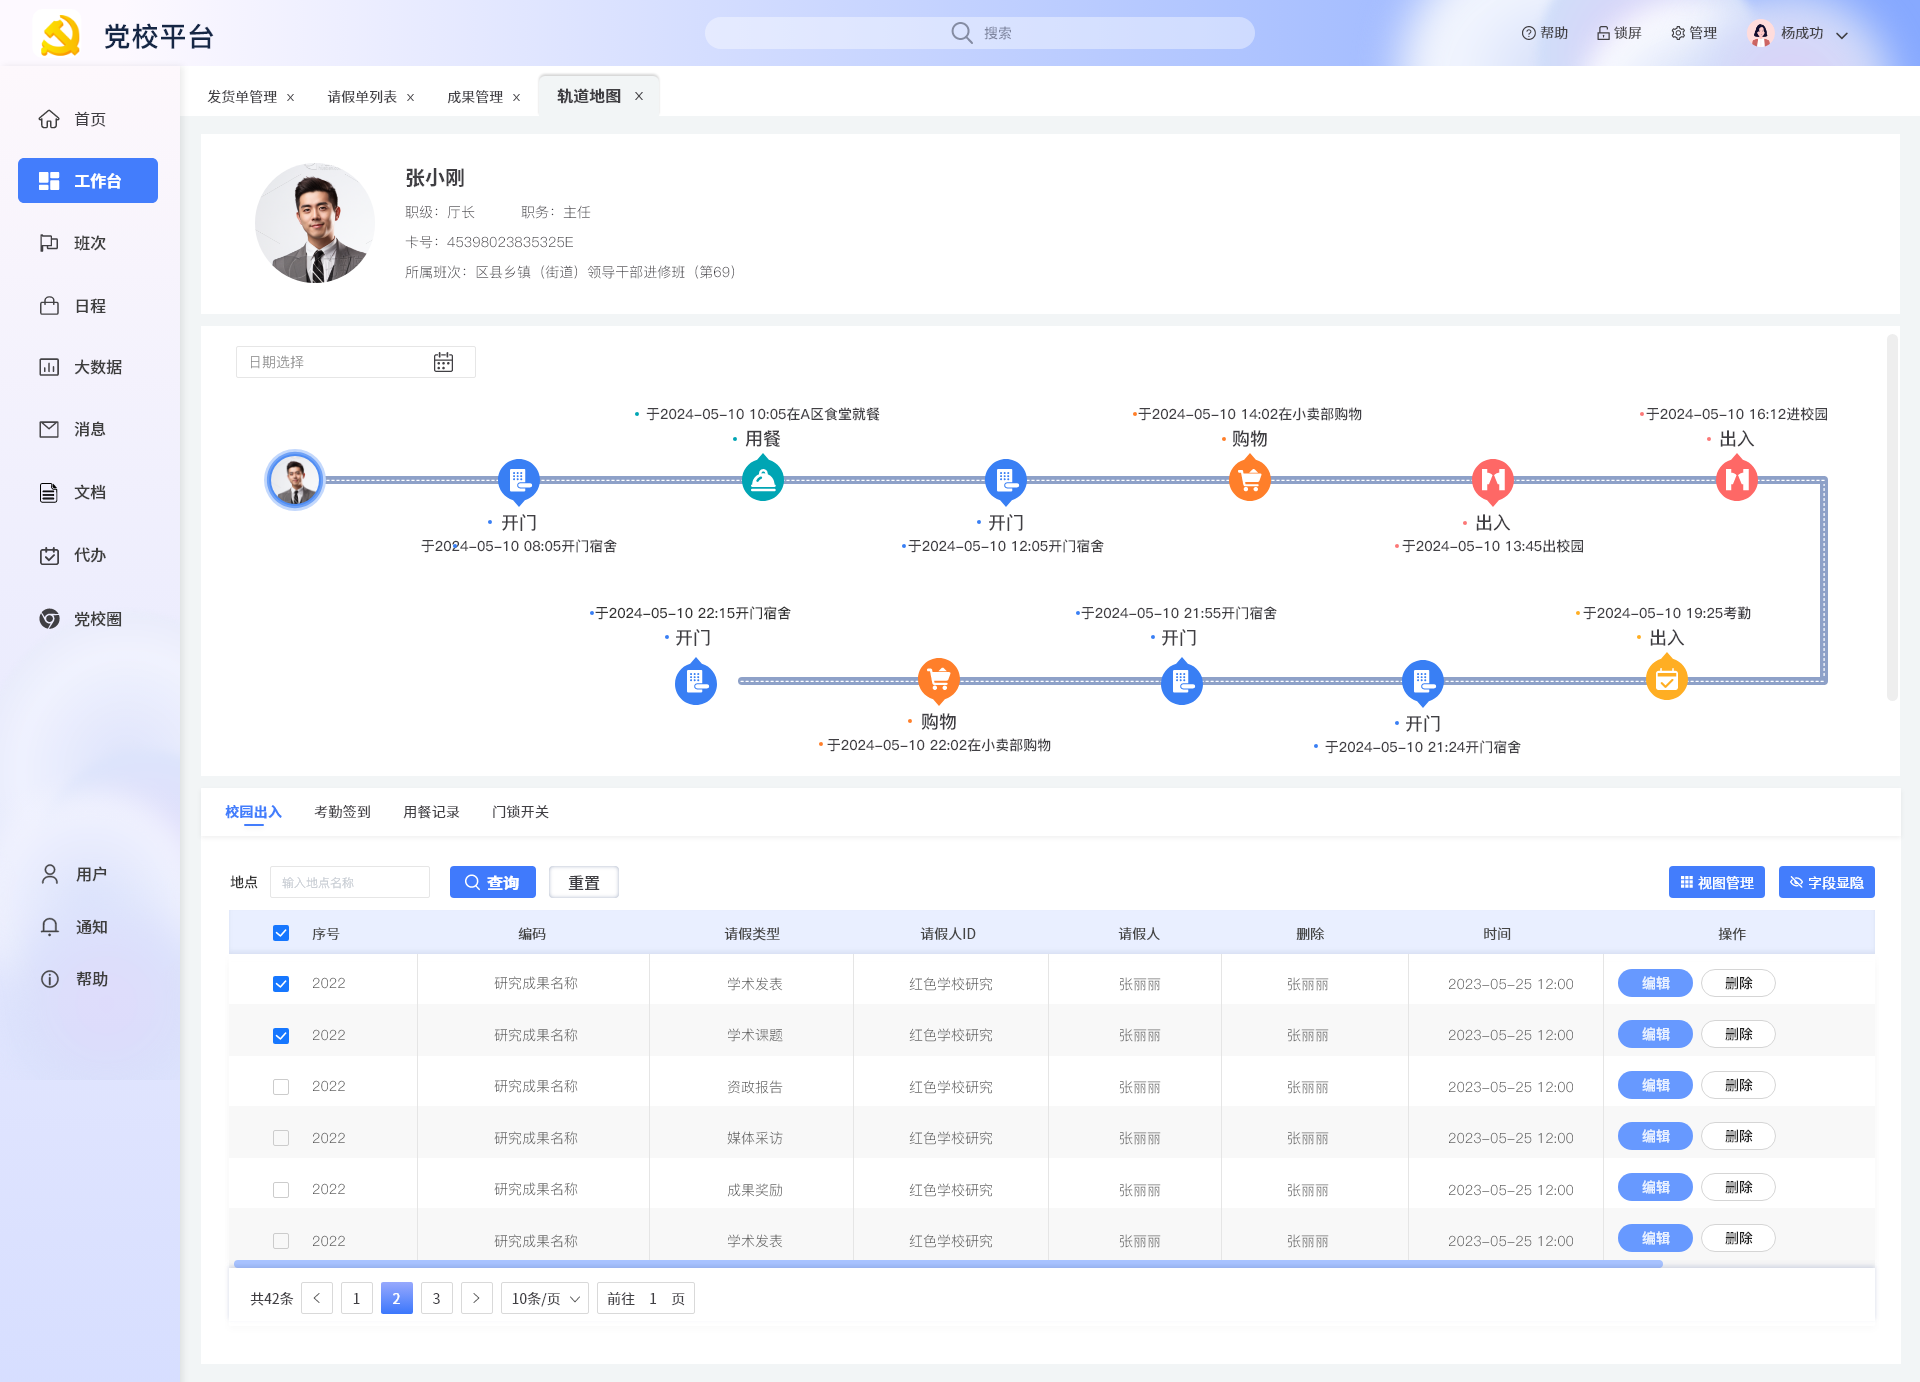This screenshot has height=1382, width=1920.
Task: Click the dining icon on timeline
Action: (x=763, y=480)
